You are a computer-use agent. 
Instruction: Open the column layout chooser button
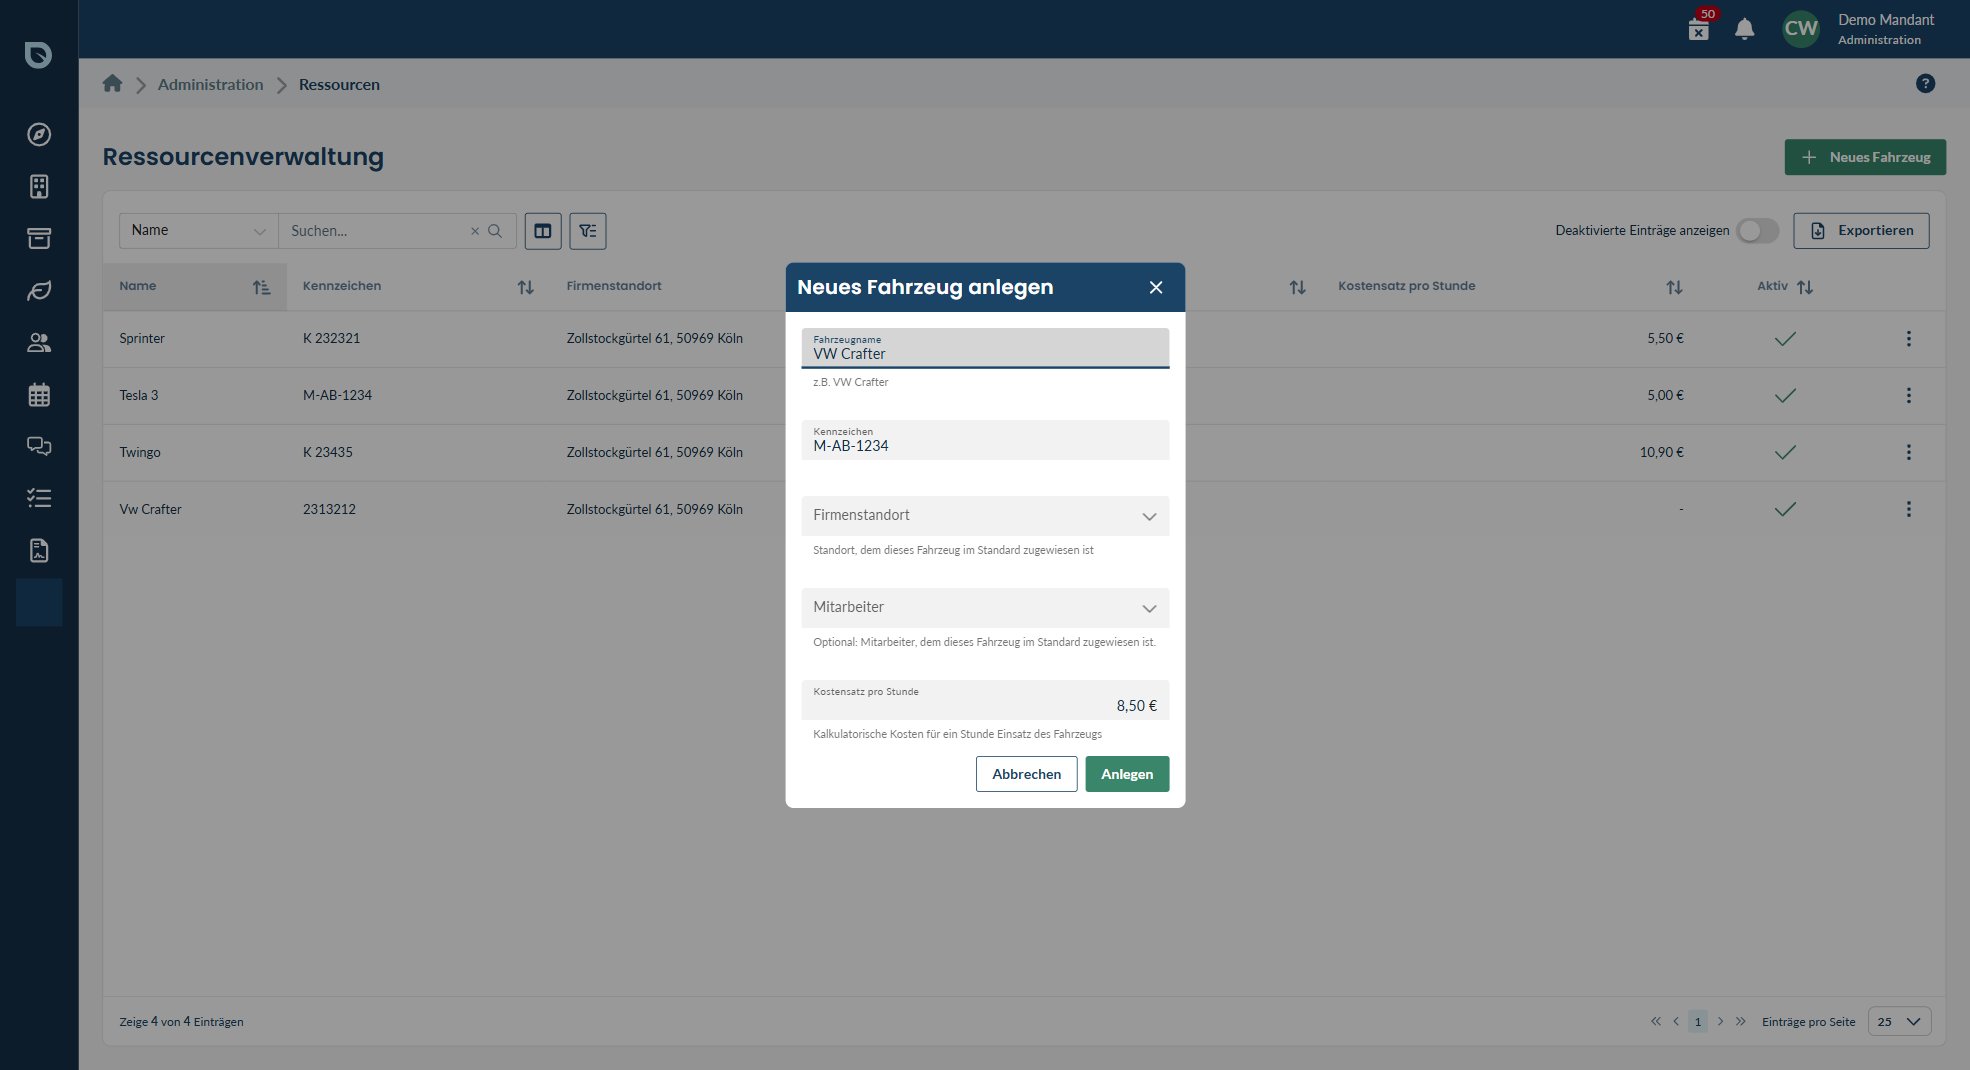[543, 231]
